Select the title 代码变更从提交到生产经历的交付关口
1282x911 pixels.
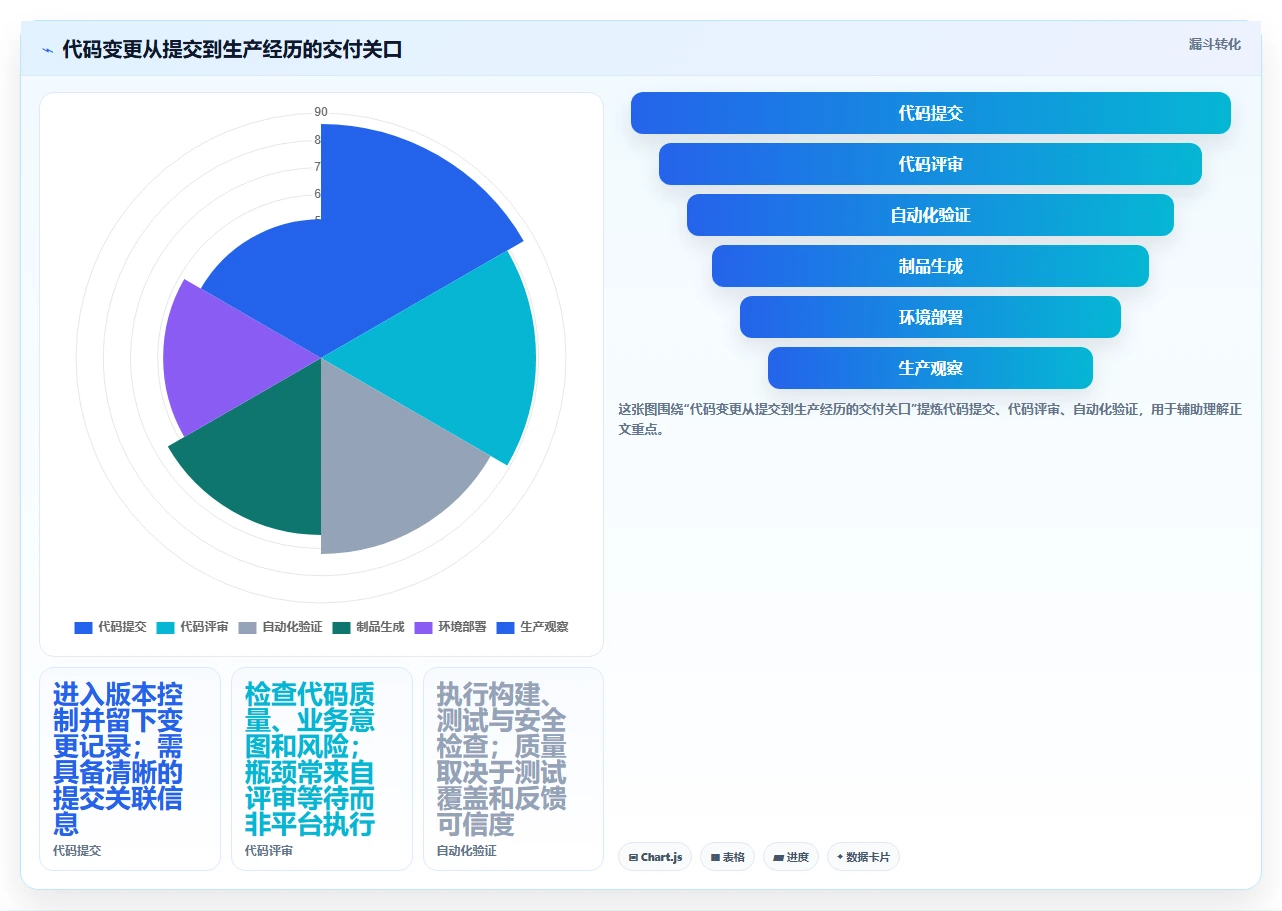point(232,49)
